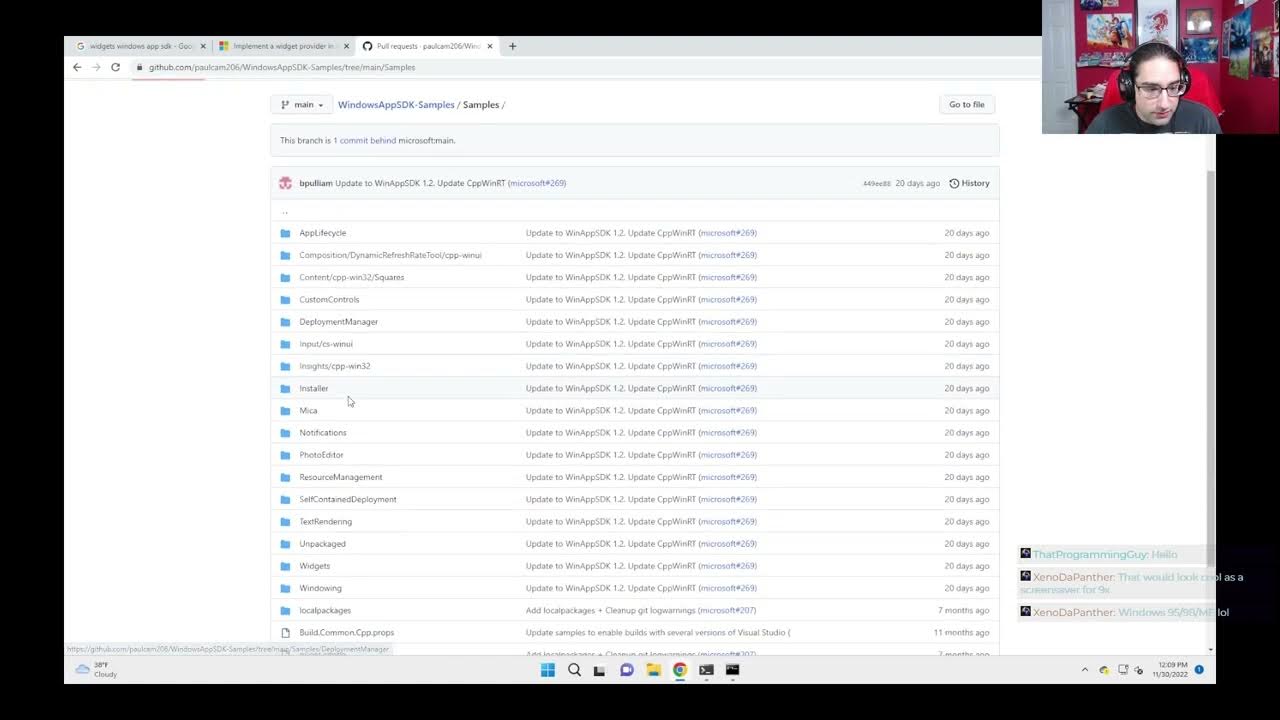Close the Google search tab
Screen dimensions: 1280x720
coord(203,46)
